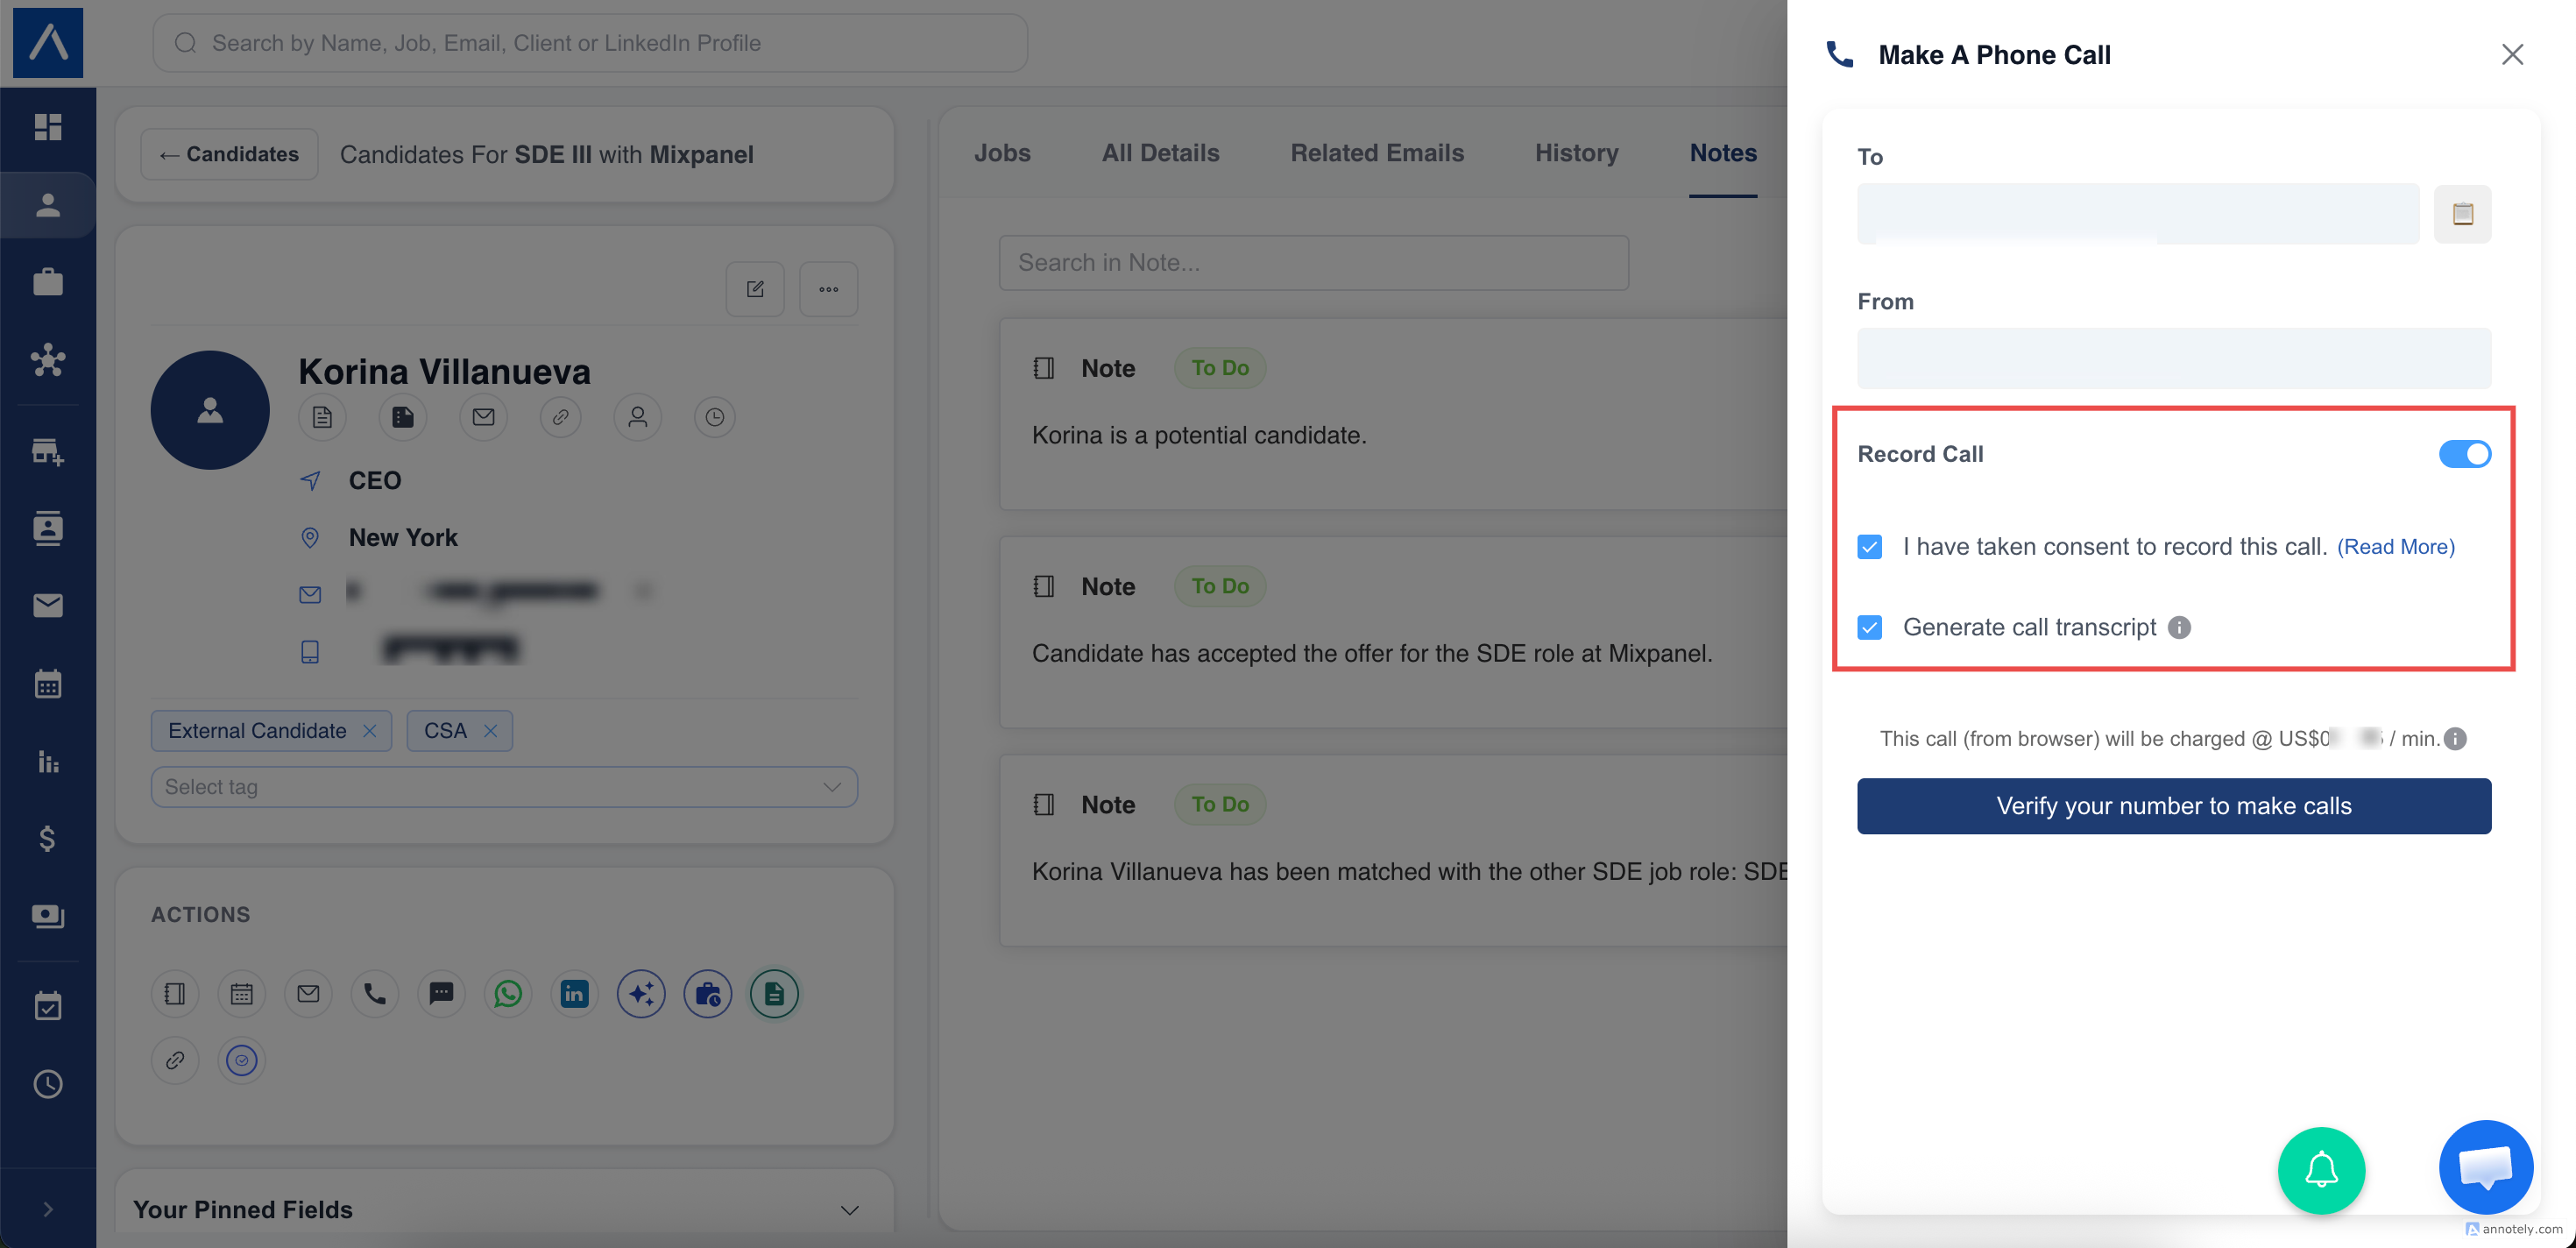Open the network hub icon in sidebar
The image size is (2576, 1248).
[x=48, y=360]
